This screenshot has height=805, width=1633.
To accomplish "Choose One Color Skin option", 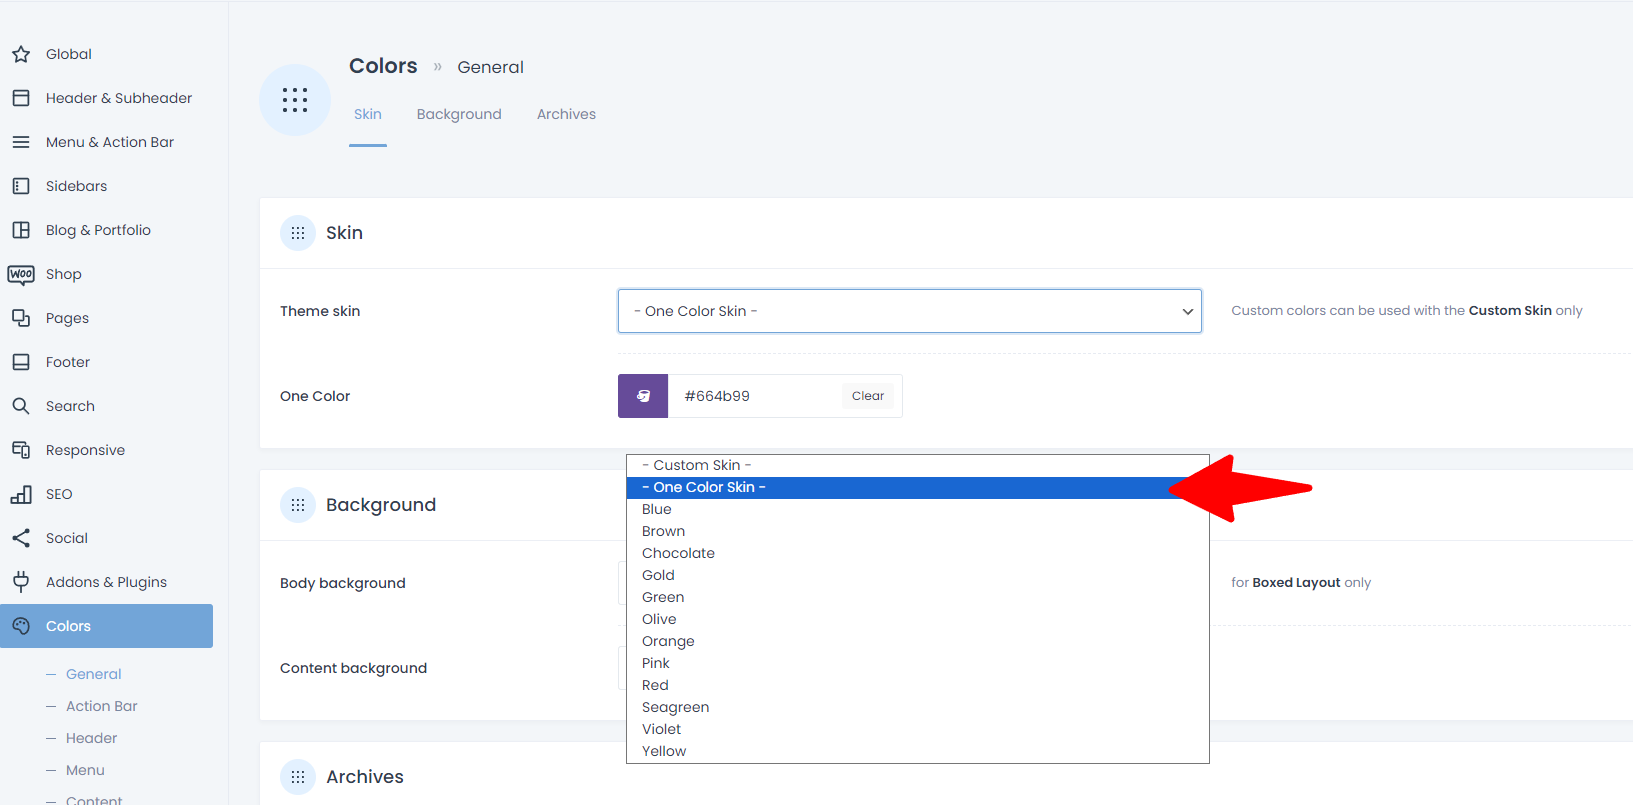I will pyautogui.click(x=917, y=487).
